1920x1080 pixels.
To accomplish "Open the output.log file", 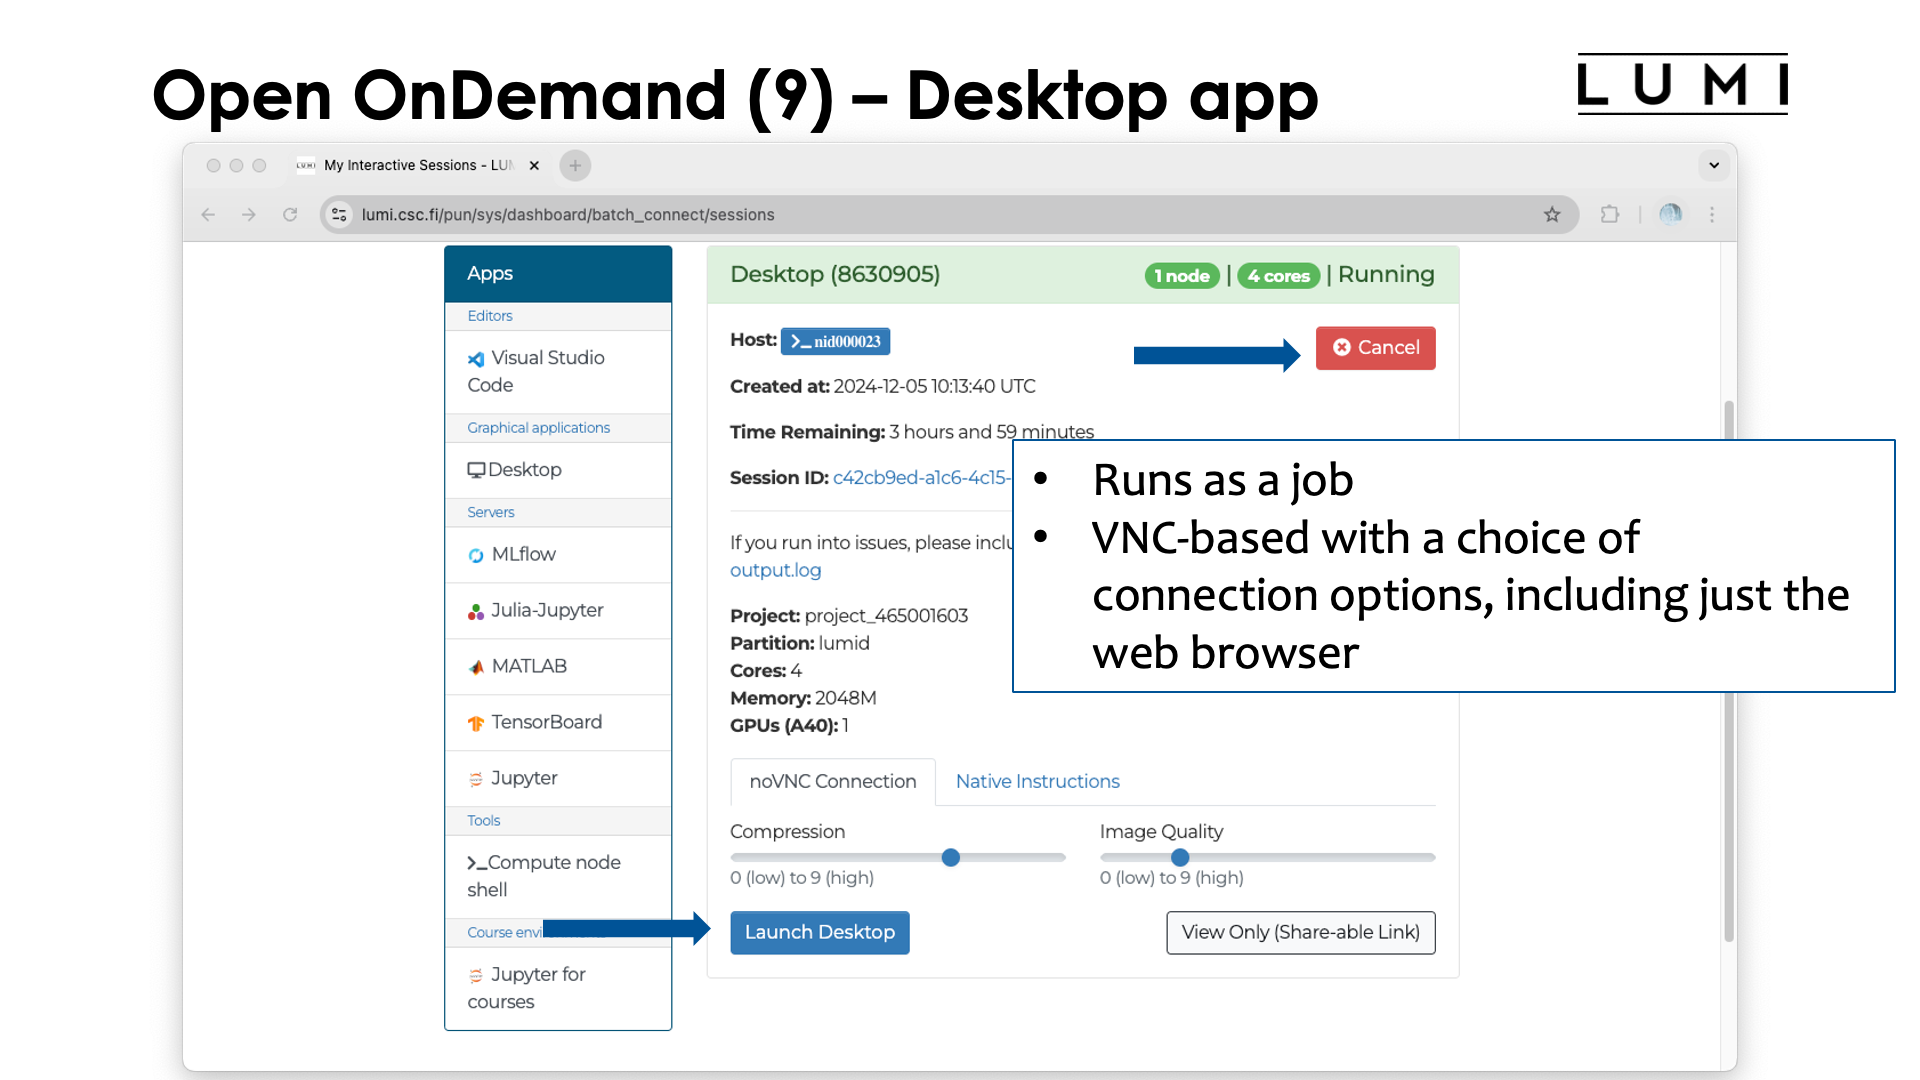I will 775,570.
